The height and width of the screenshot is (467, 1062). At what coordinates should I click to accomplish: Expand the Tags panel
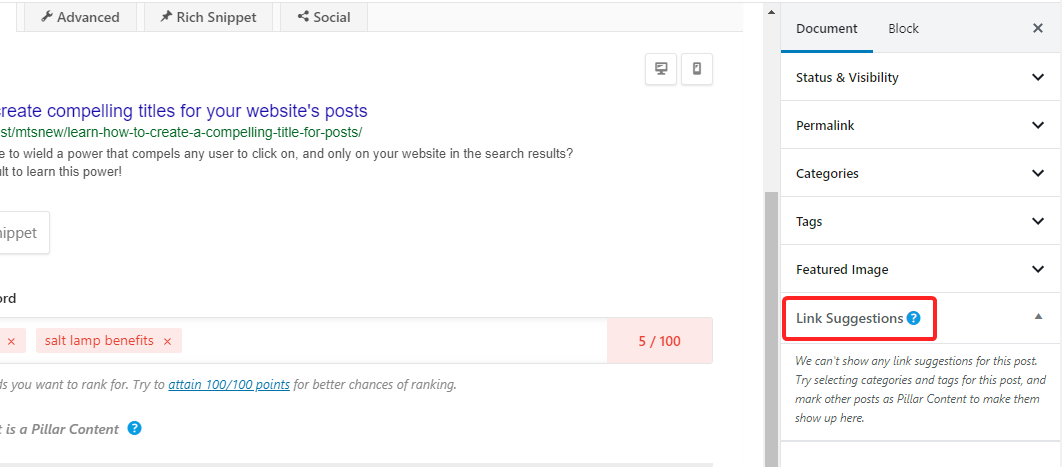920,221
